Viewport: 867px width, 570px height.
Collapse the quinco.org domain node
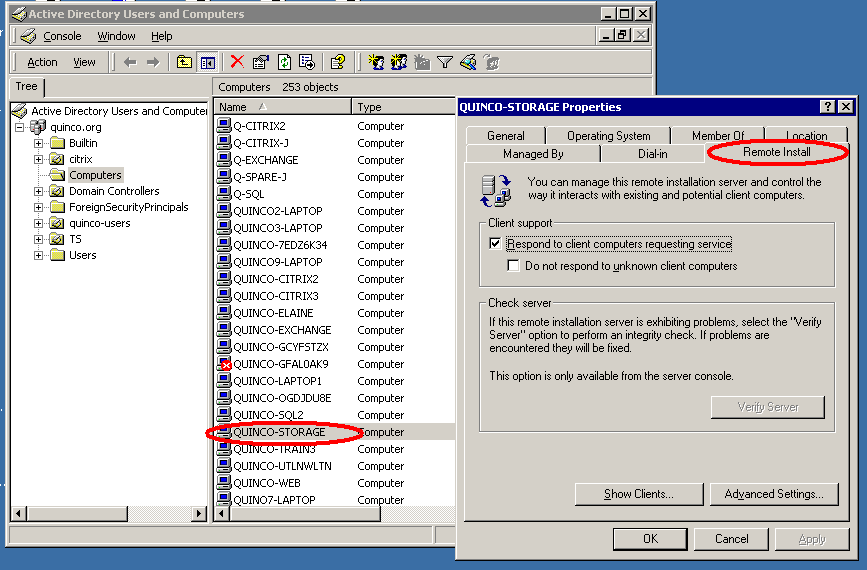point(20,127)
